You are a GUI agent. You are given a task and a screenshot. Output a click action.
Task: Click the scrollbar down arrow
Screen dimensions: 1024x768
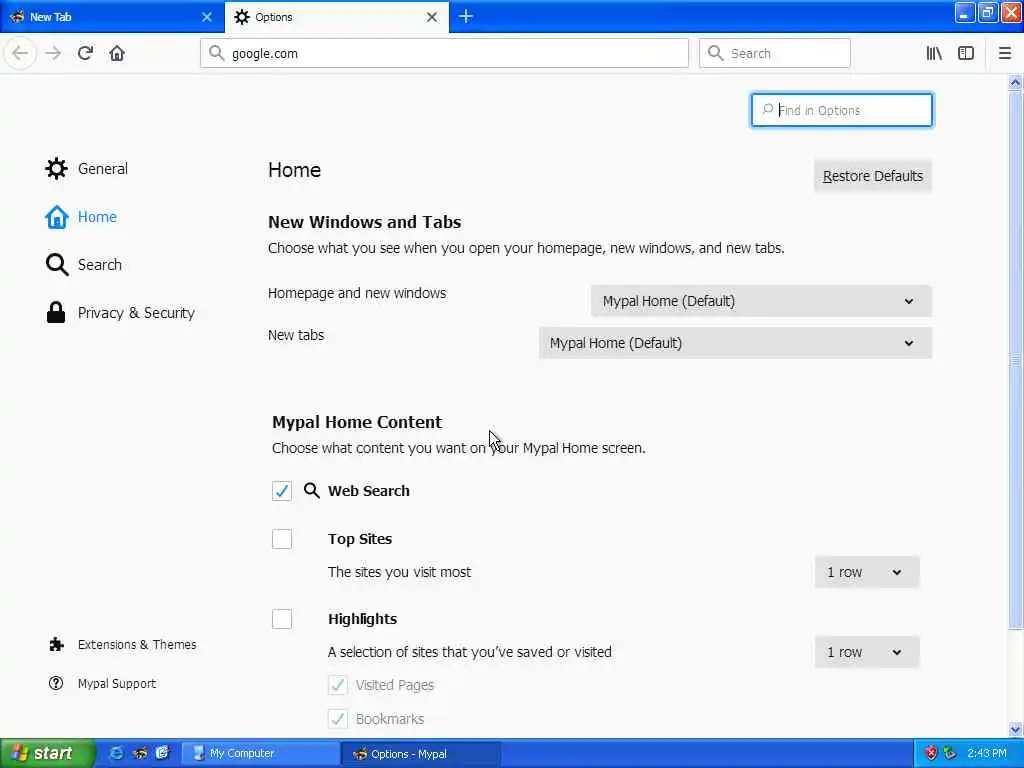1015,729
